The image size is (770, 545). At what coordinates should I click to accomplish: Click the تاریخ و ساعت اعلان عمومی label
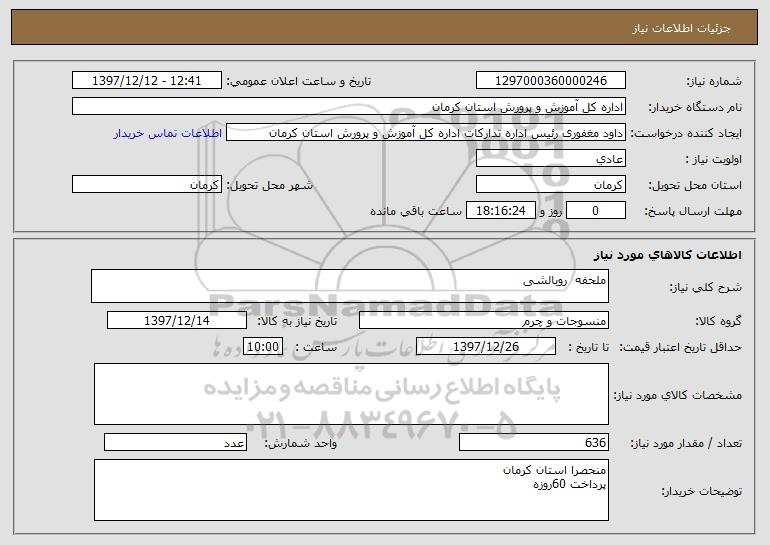tap(299, 82)
